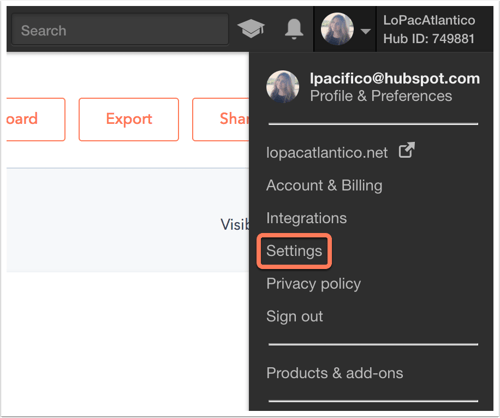This screenshot has height=418, width=500.
Task: Click the external link icon beside lopacatlantico.net
Action: coord(407,150)
